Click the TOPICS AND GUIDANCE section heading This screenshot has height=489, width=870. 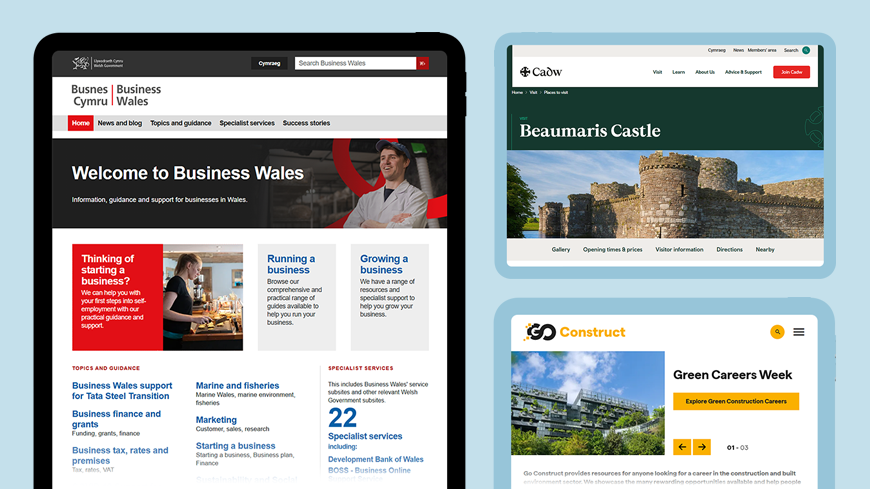(x=106, y=368)
